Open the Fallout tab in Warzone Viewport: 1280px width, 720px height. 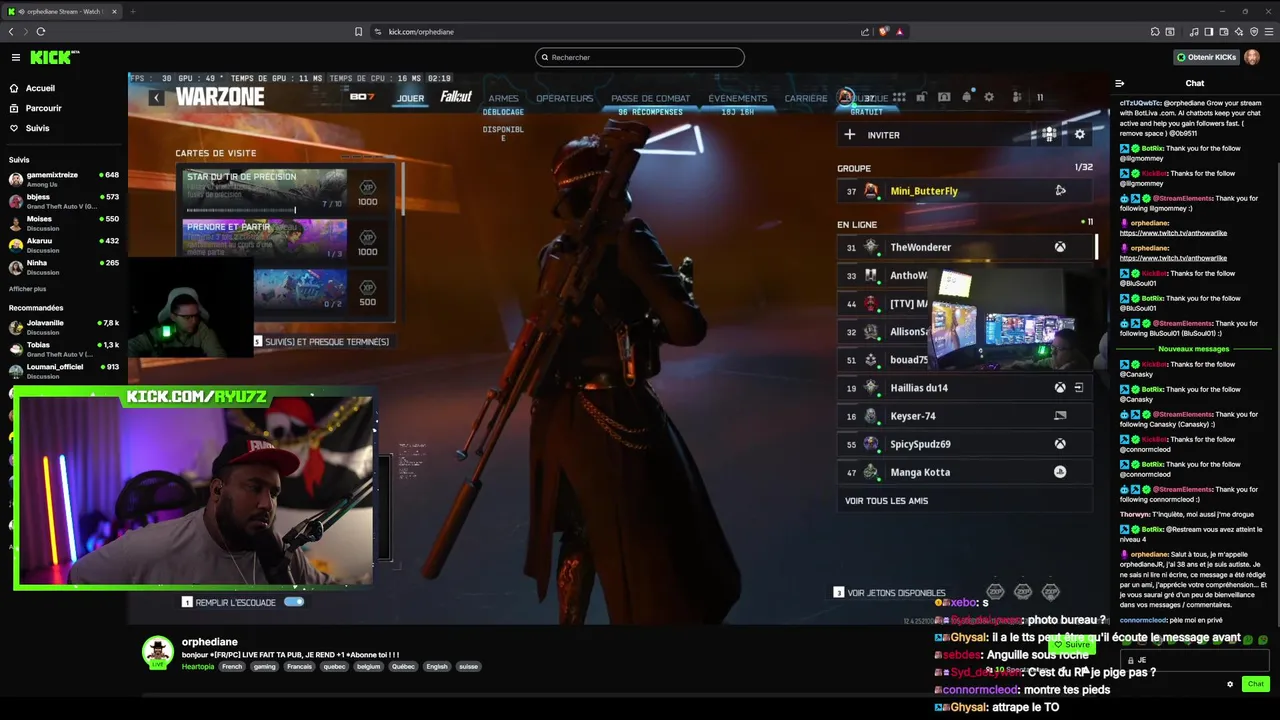click(456, 97)
